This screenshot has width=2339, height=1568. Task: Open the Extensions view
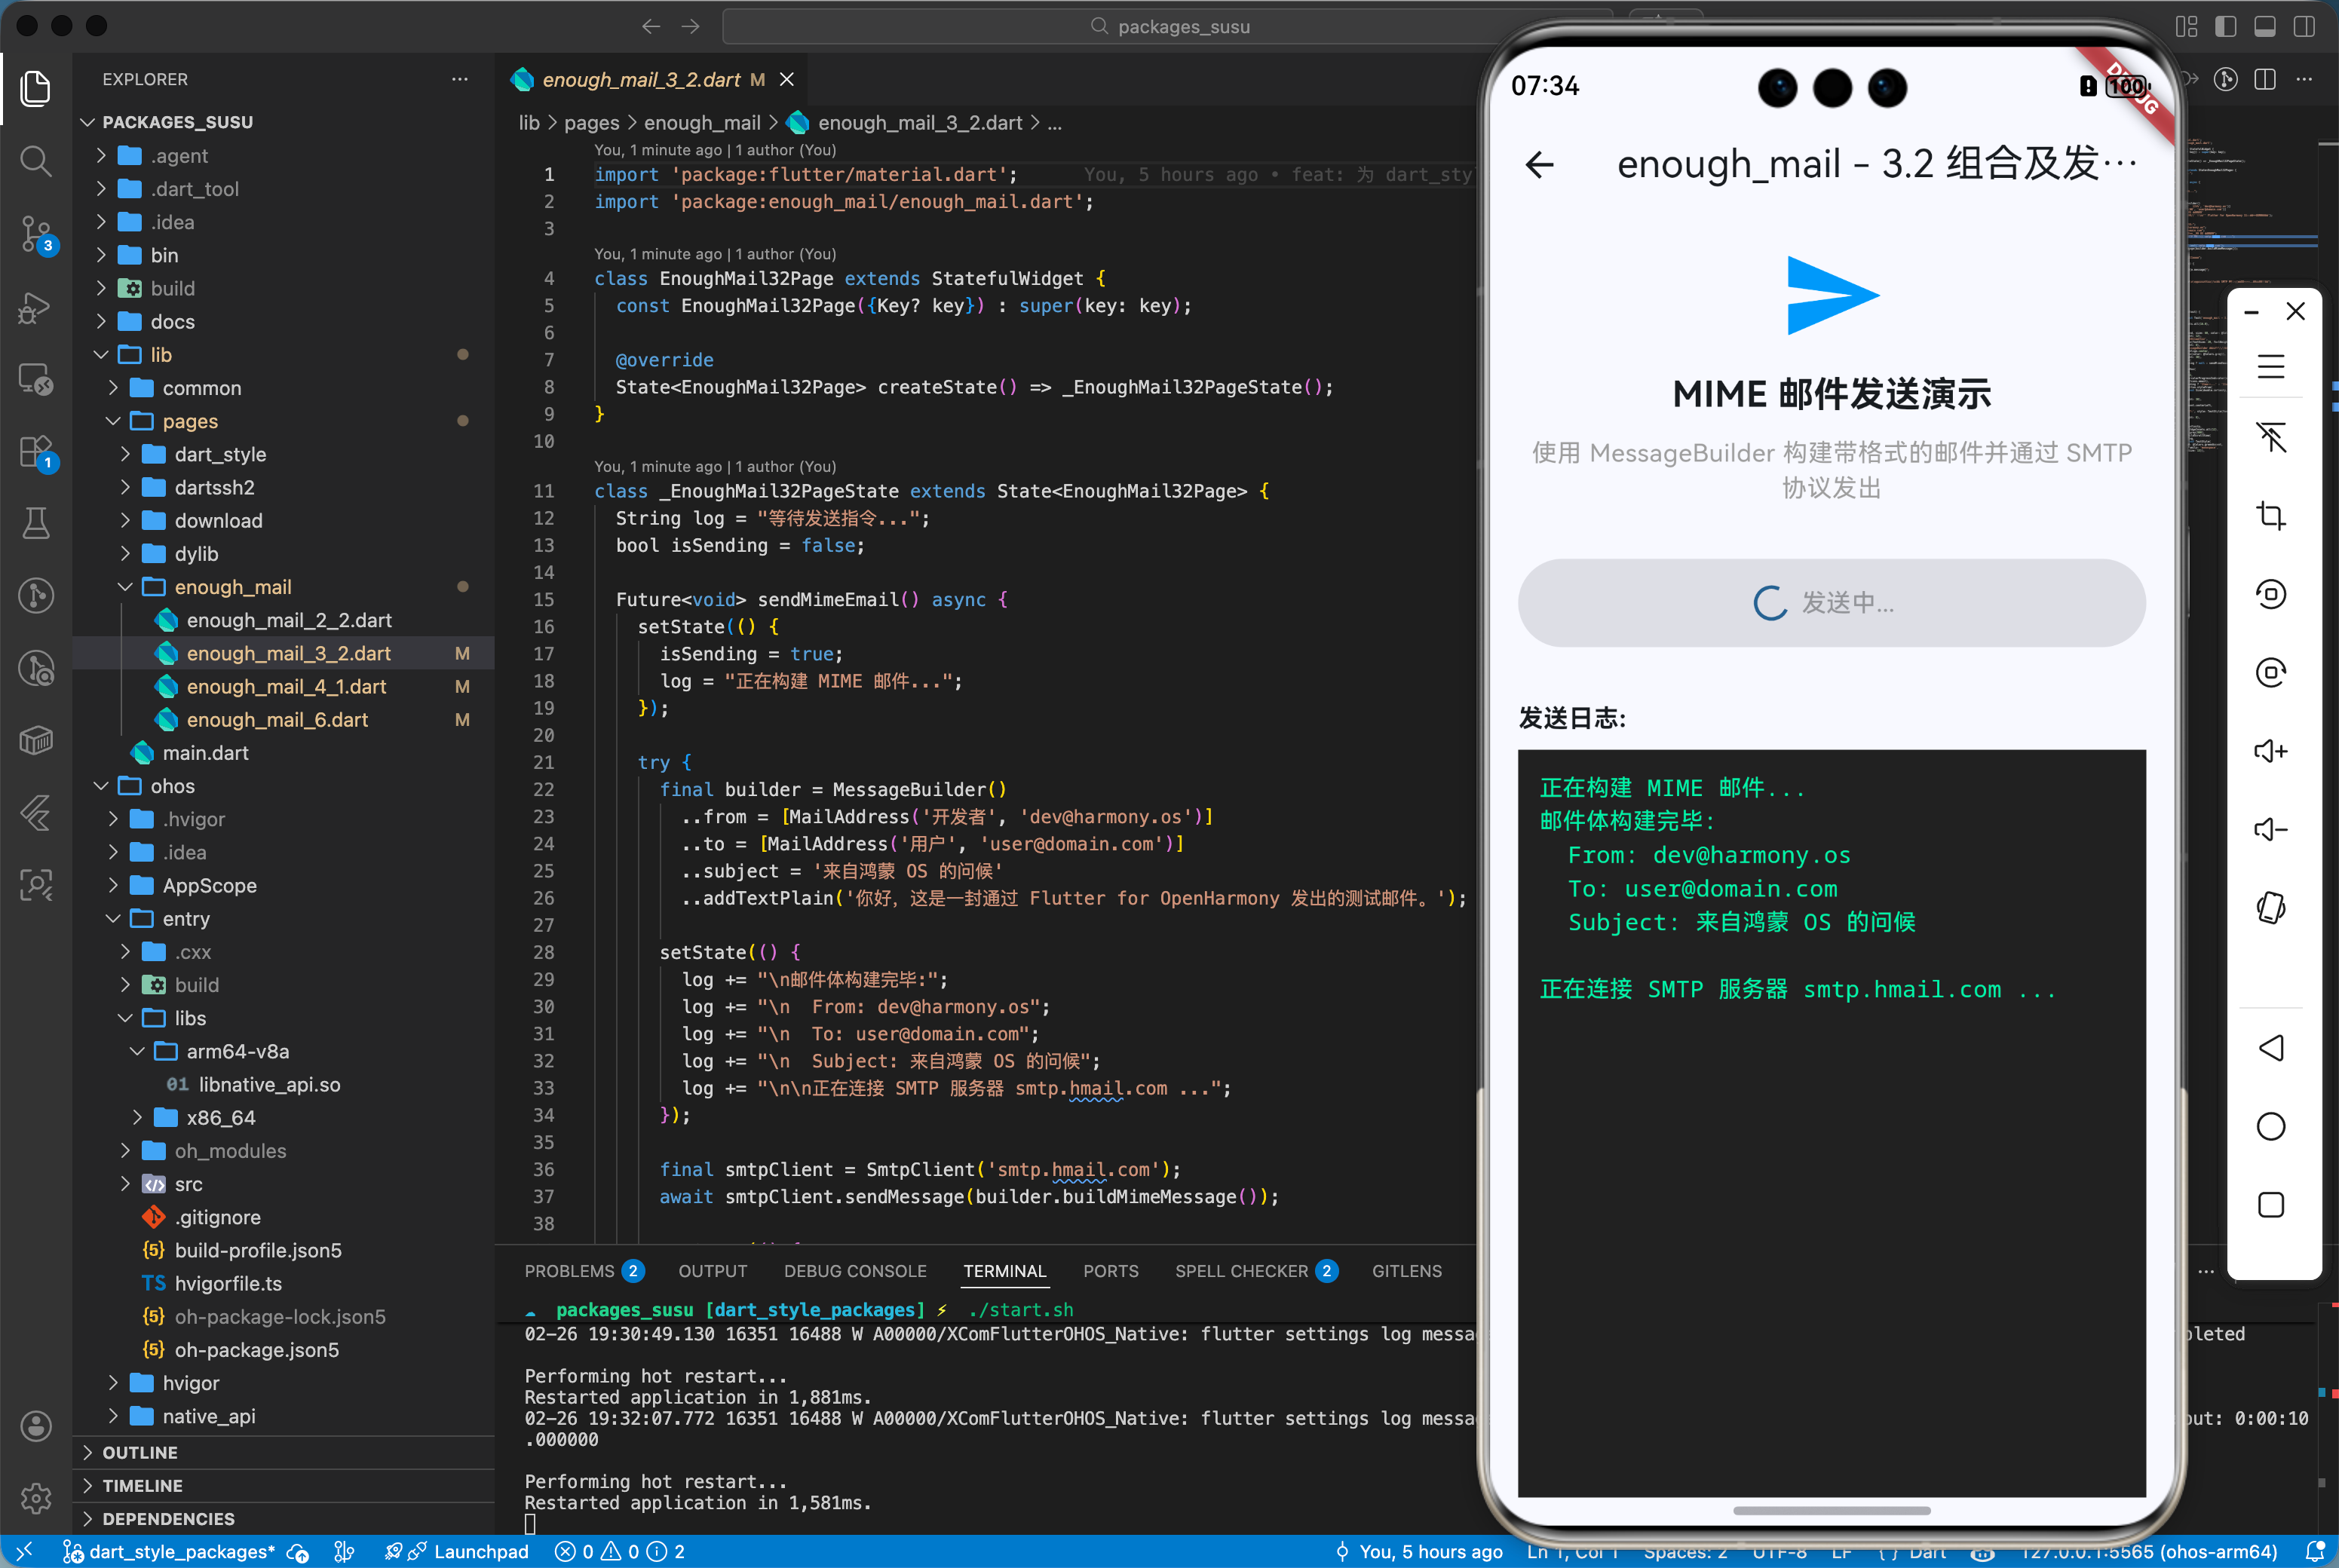click(x=36, y=451)
